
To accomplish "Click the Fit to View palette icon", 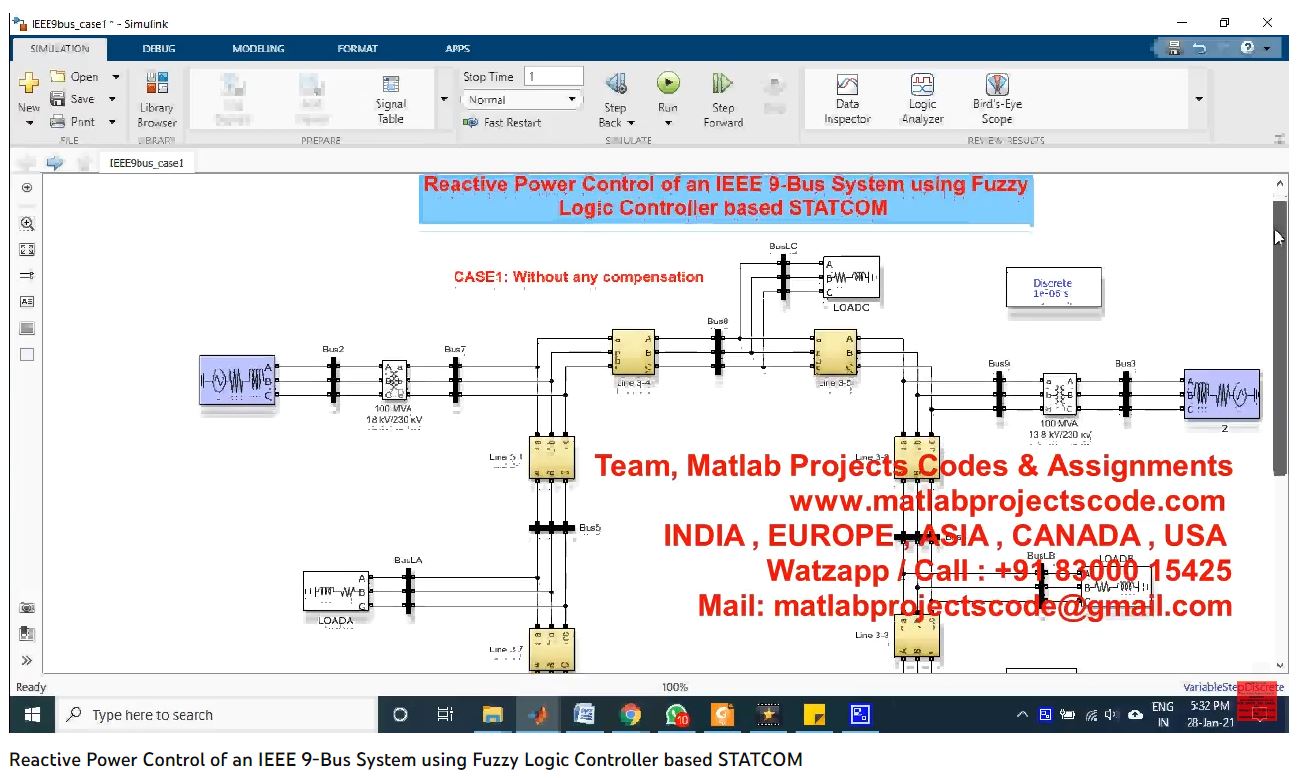I will pyautogui.click(x=27, y=250).
